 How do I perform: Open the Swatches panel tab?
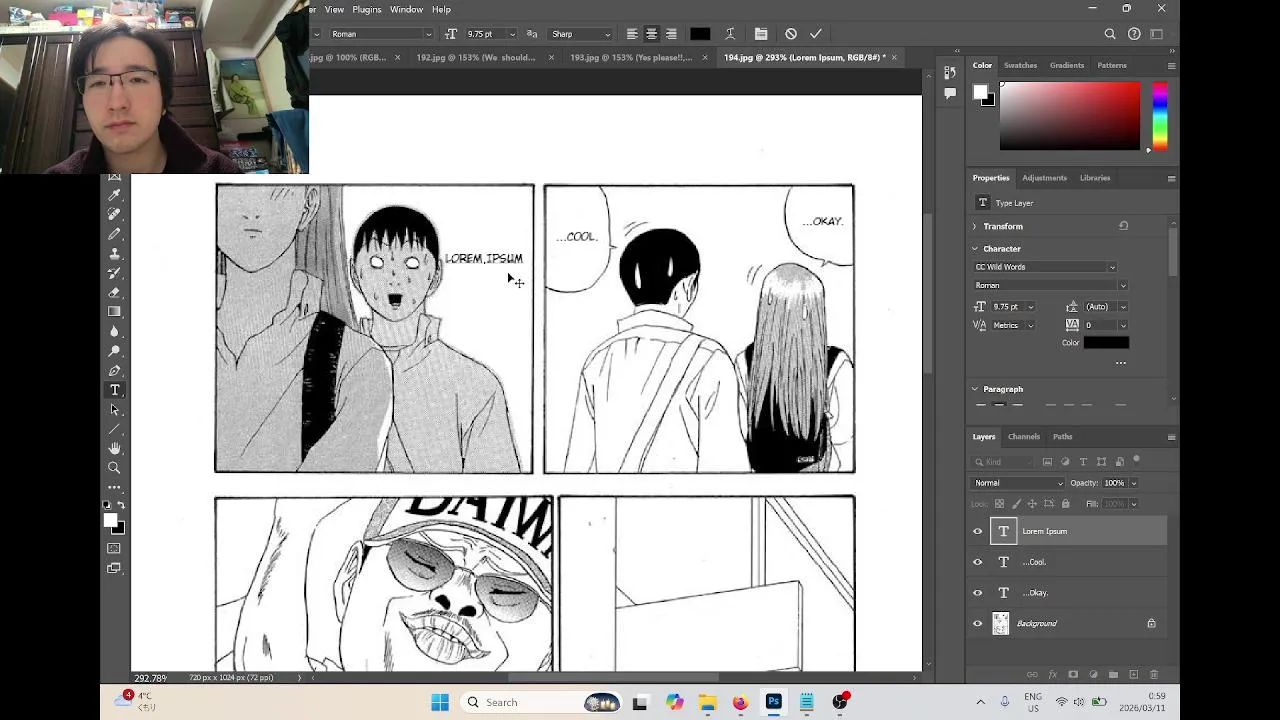coord(1020,65)
